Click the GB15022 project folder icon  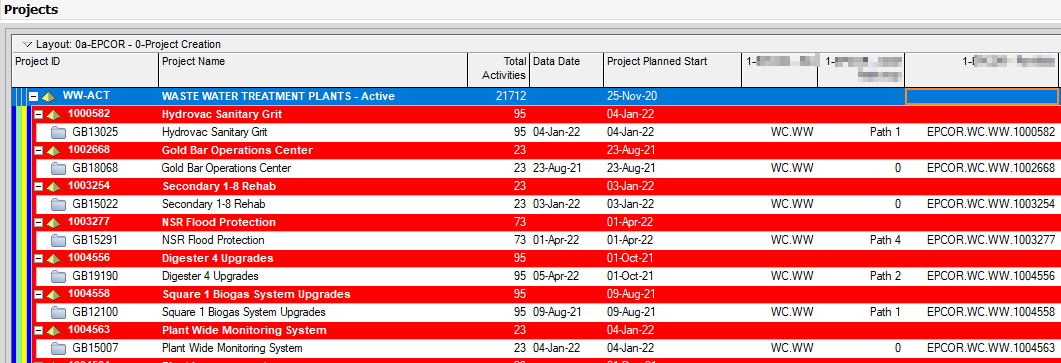click(58, 204)
